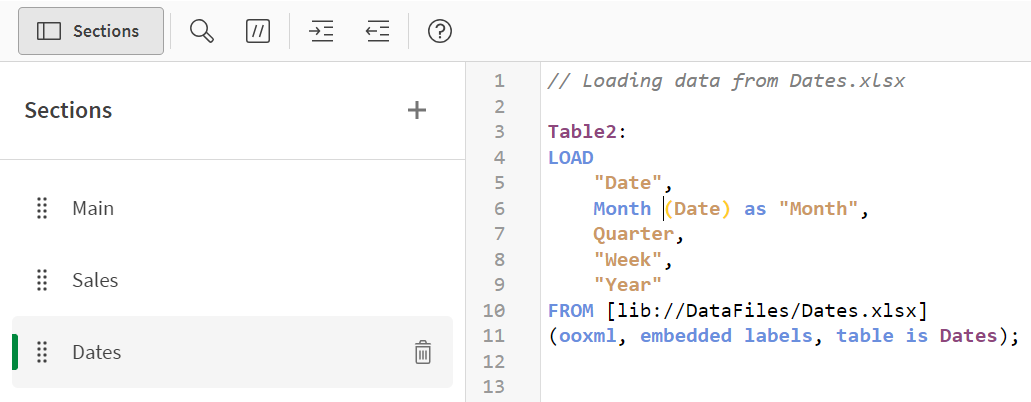Click 'embedded labels' in line 11

point(726,336)
